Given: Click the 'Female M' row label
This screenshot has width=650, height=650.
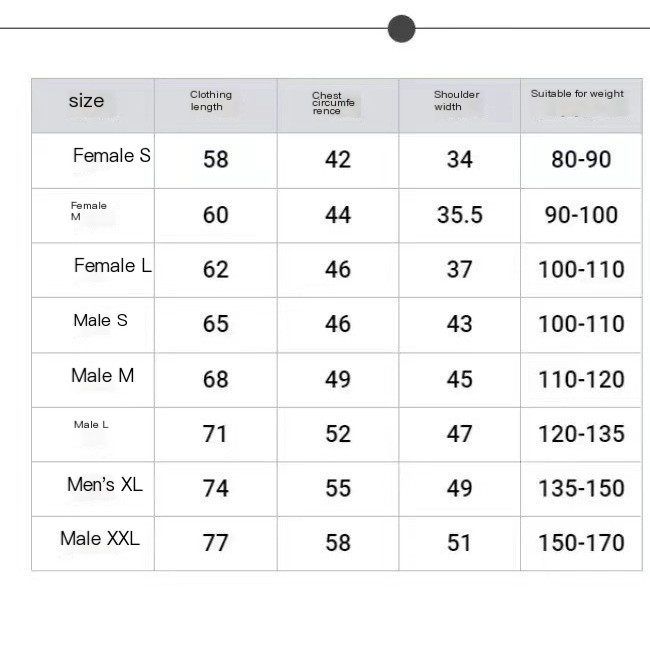Looking at the screenshot, I should 88,211.
